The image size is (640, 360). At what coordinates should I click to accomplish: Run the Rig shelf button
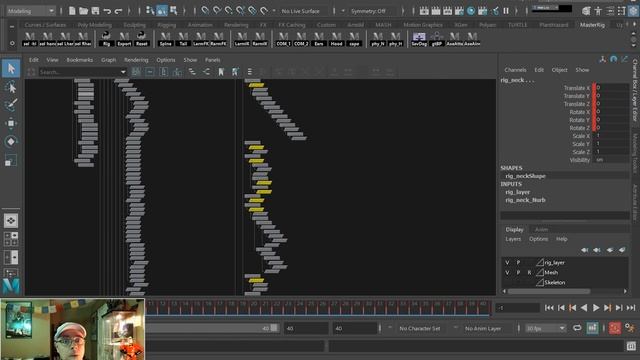(x=106, y=39)
